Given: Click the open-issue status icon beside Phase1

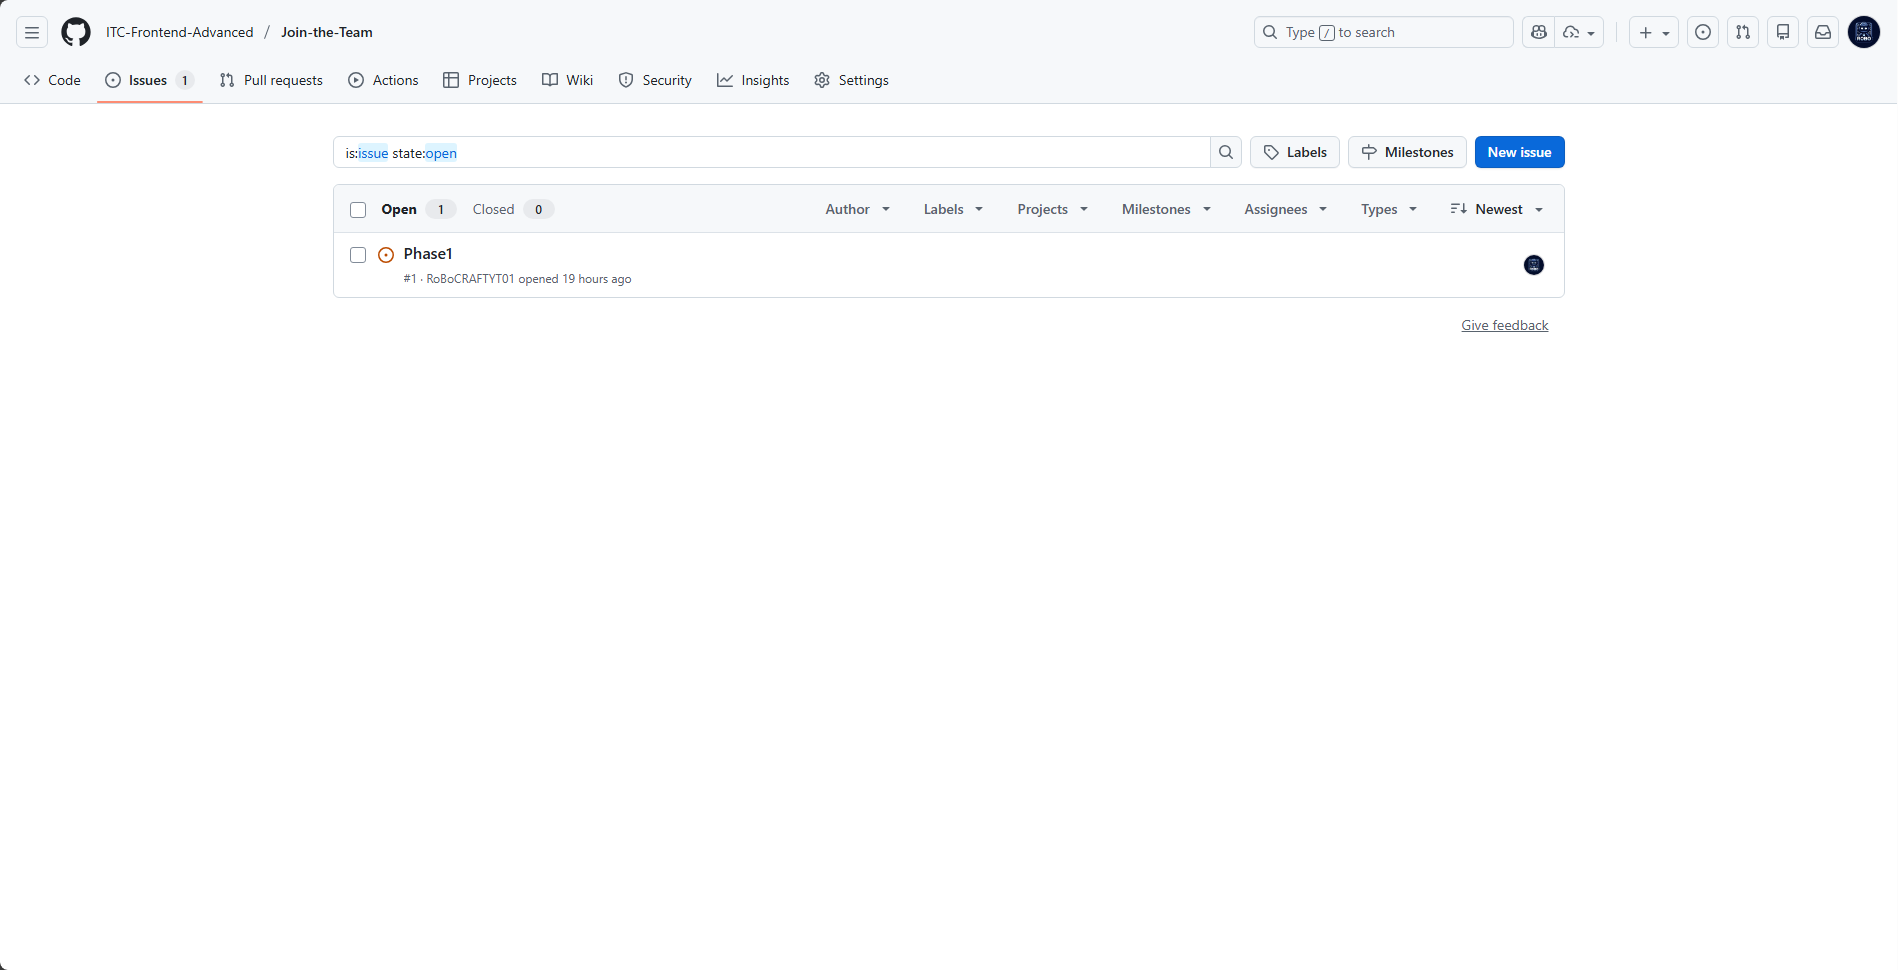Looking at the screenshot, I should point(386,255).
